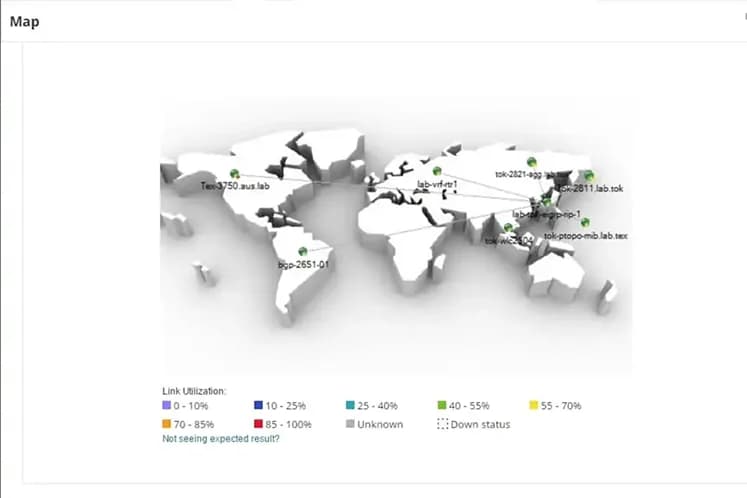The image size is (747, 498).
Task: Click the '40 - 55%' legend text
Action: (469, 406)
